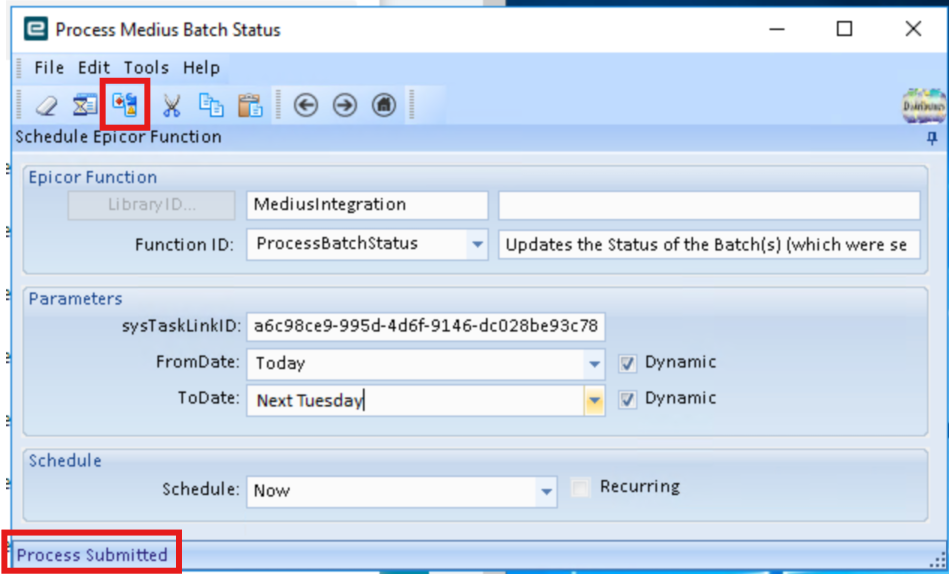Screen dimensions: 949x574
Task: Expand the Schedule dropdown arrow
Action: (547, 491)
